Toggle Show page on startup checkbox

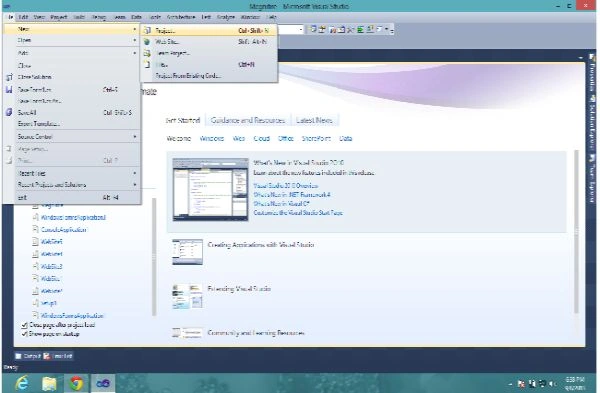pyautogui.click(x=24, y=334)
